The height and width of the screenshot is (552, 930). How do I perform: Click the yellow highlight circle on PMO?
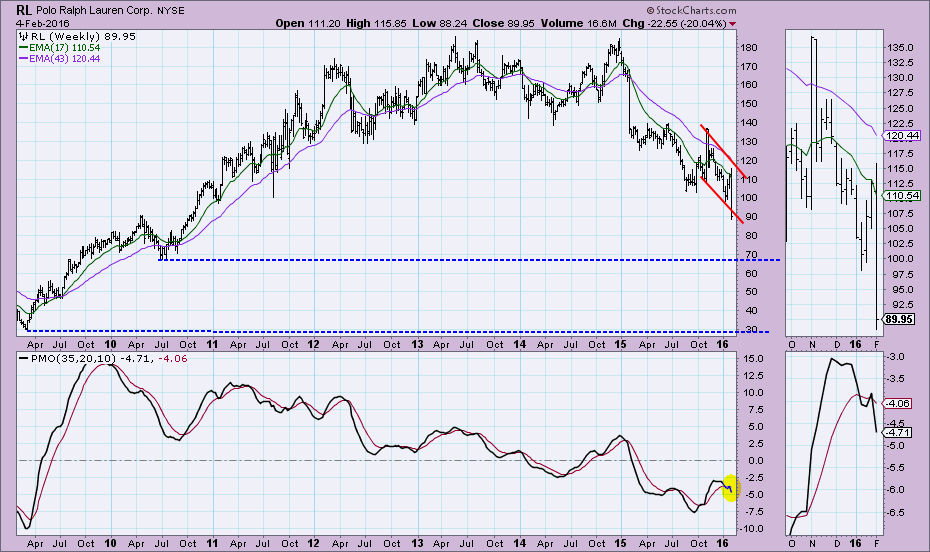tap(729, 487)
